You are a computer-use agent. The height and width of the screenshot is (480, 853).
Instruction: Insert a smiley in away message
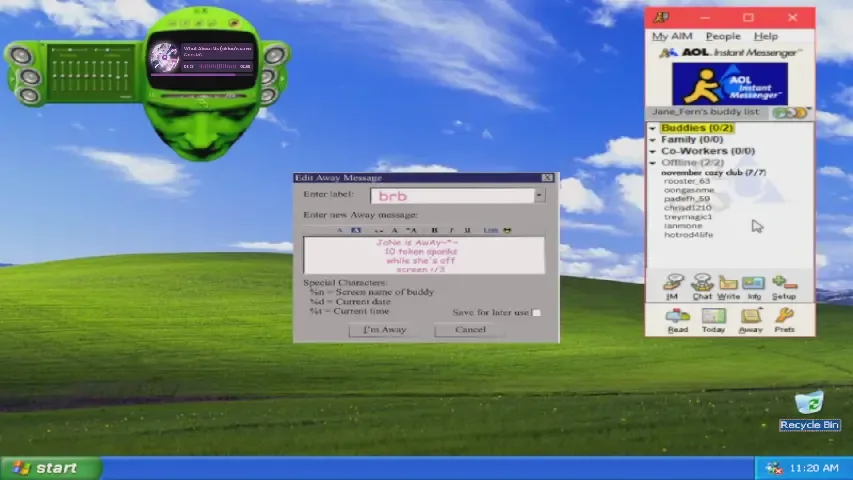click(x=508, y=230)
